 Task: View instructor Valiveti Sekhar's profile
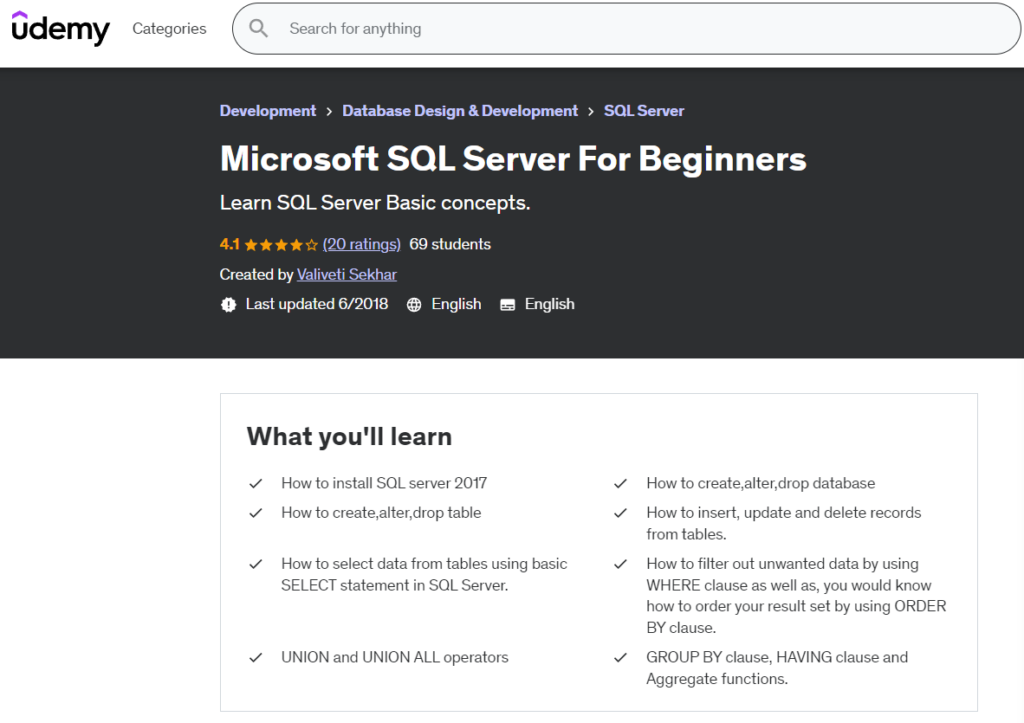pos(346,274)
